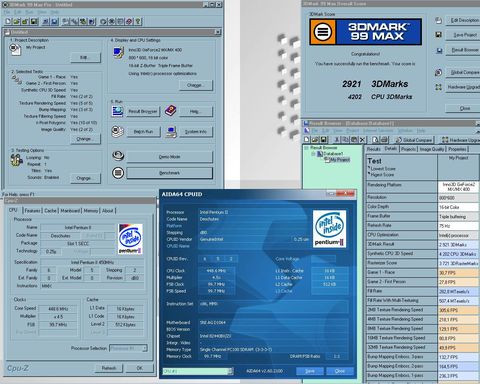The image size is (480, 384).
Task: Click the Highest Score sort option under Test
Action: click(382, 175)
